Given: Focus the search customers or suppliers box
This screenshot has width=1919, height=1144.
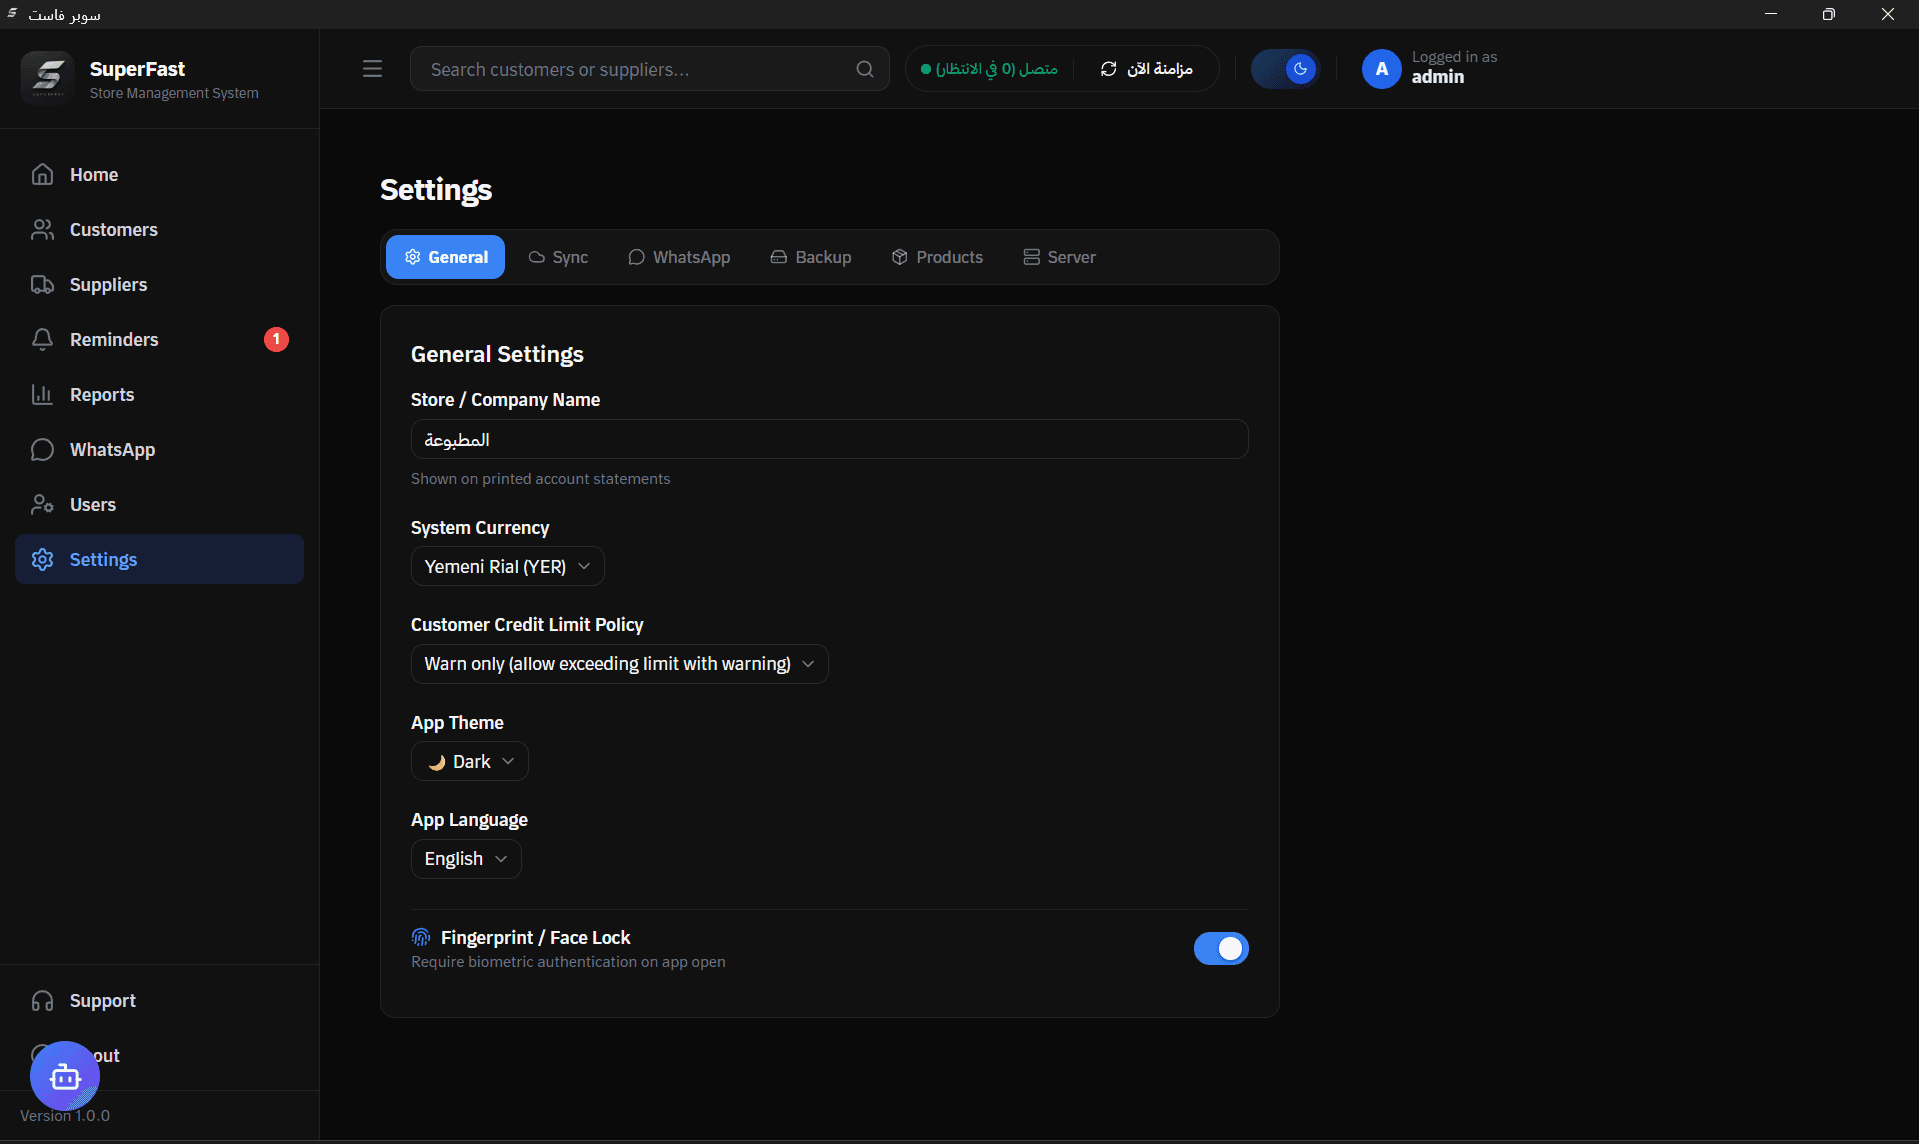Looking at the screenshot, I should 649,69.
